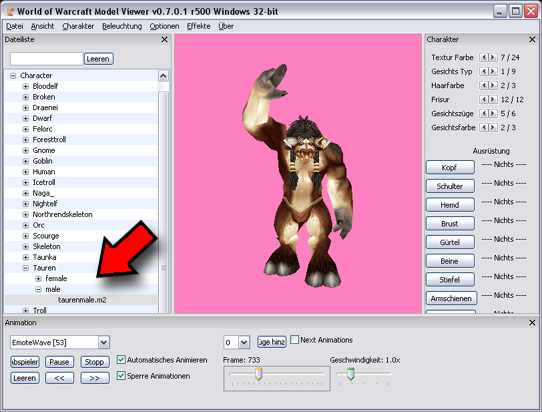Viewport: 542px width, 412px height.
Task: Close the Dateiliste panel
Action: point(165,39)
